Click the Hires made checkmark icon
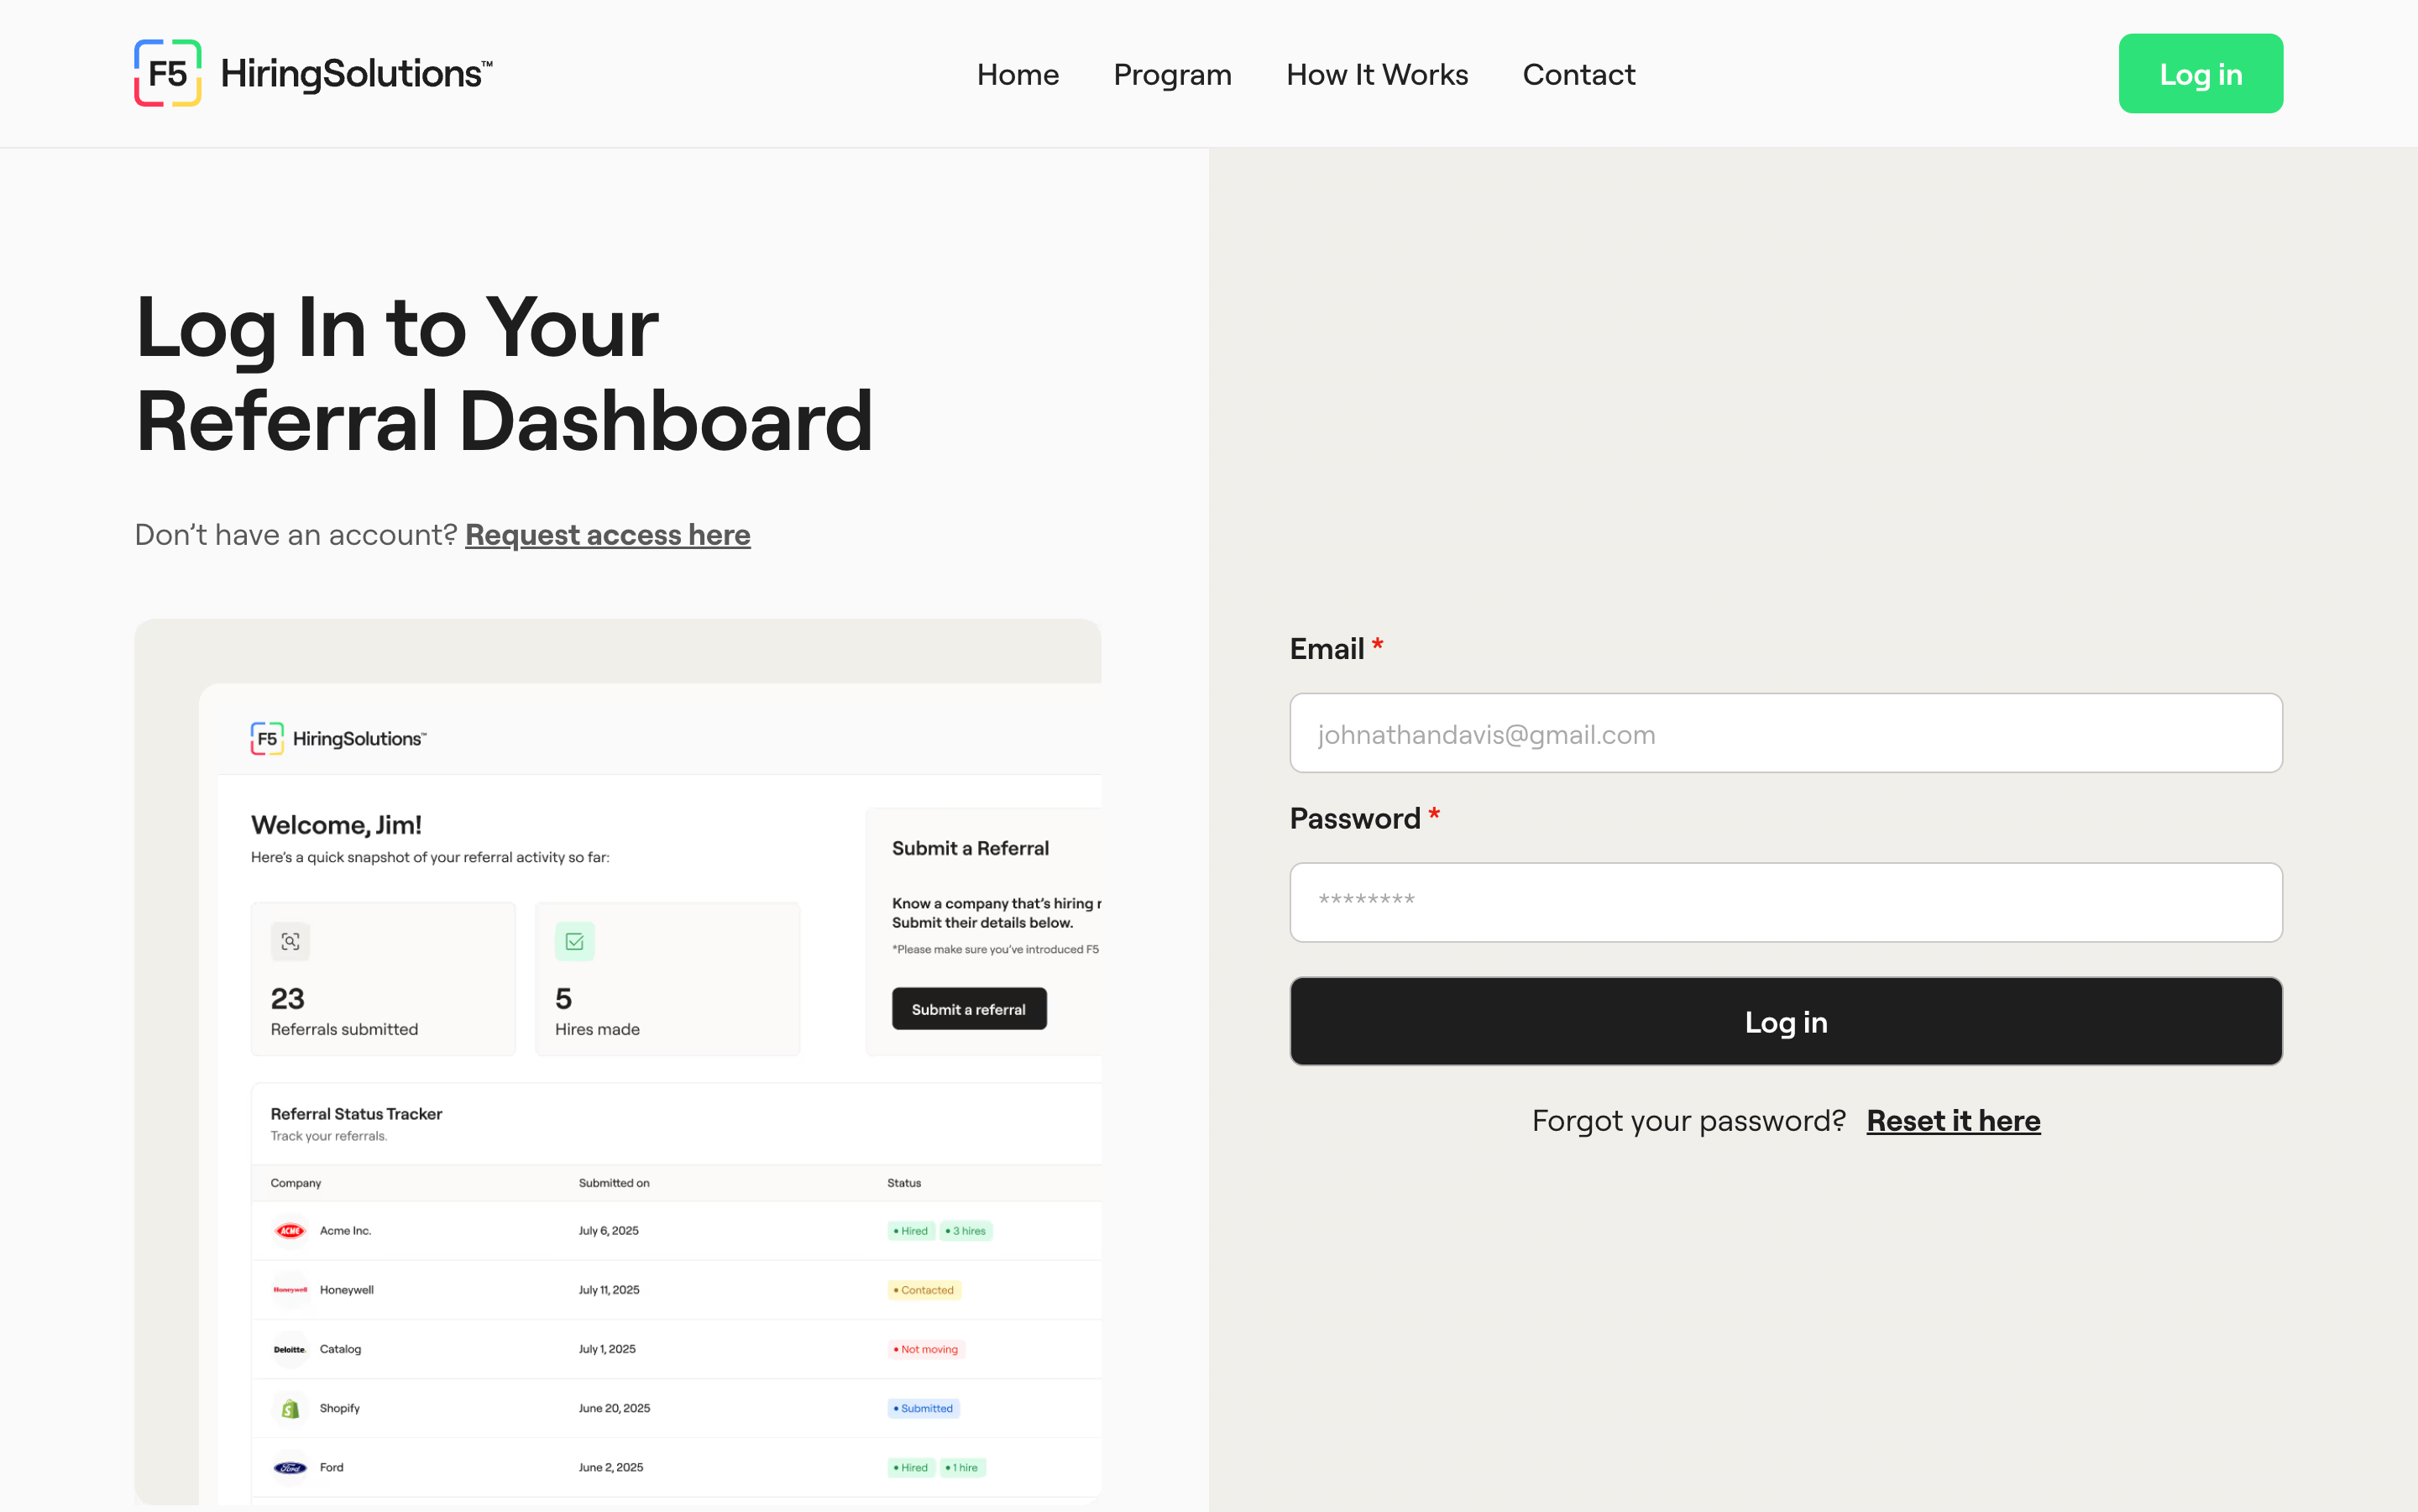Image resolution: width=2418 pixels, height=1512 pixels. (574, 941)
